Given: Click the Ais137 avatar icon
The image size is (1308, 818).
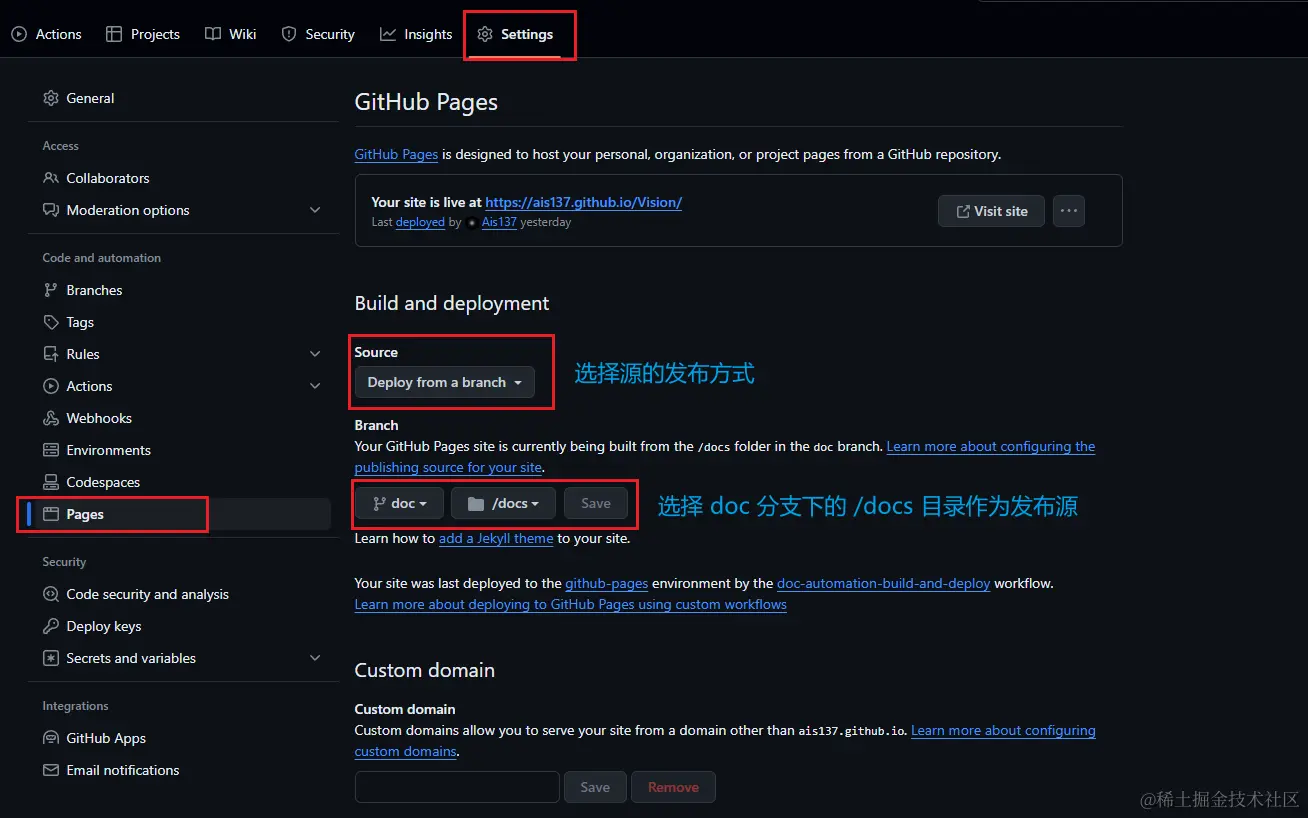Looking at the screenshot, I should pyautogui.click(x=472, y=223).
